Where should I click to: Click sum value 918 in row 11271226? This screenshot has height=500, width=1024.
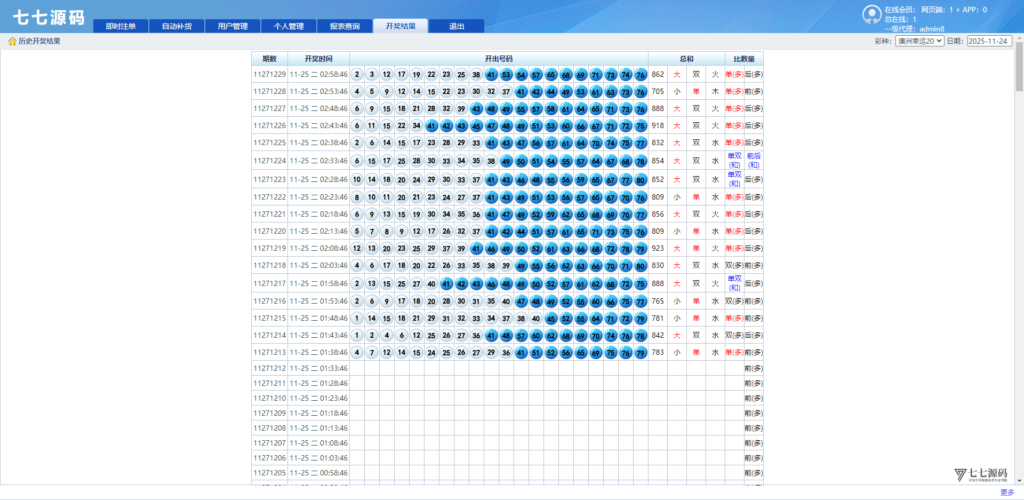point(658,125)
